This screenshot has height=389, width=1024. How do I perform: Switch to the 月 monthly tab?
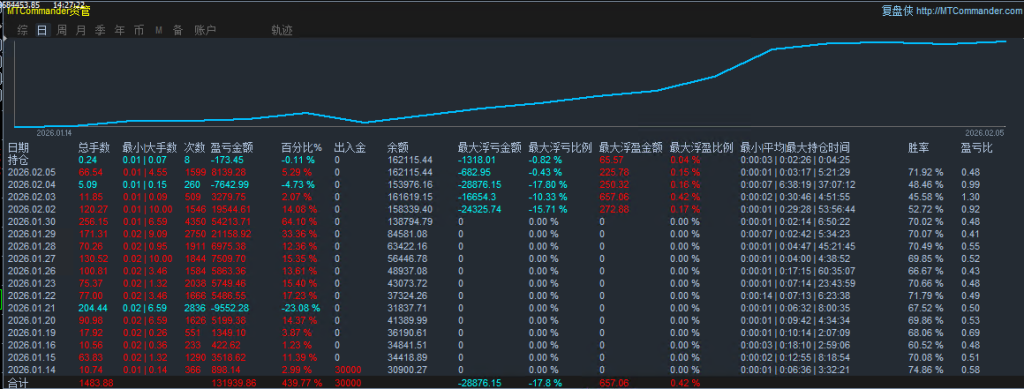coord(80,30)
